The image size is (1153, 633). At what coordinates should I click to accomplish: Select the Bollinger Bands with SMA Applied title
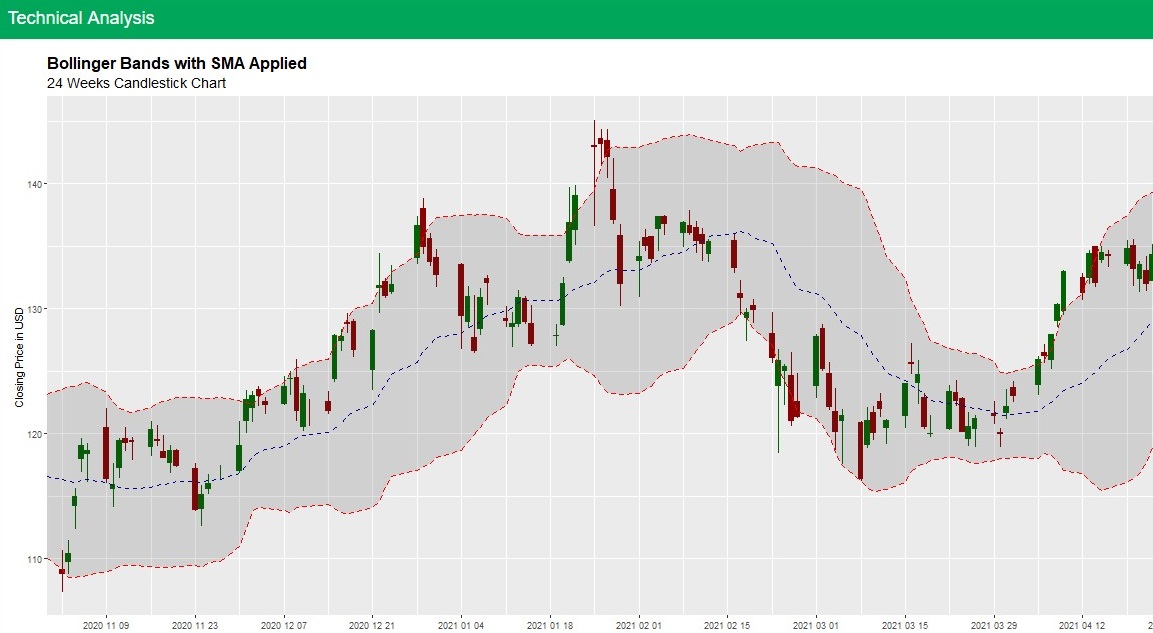click(x=176, y=63)
